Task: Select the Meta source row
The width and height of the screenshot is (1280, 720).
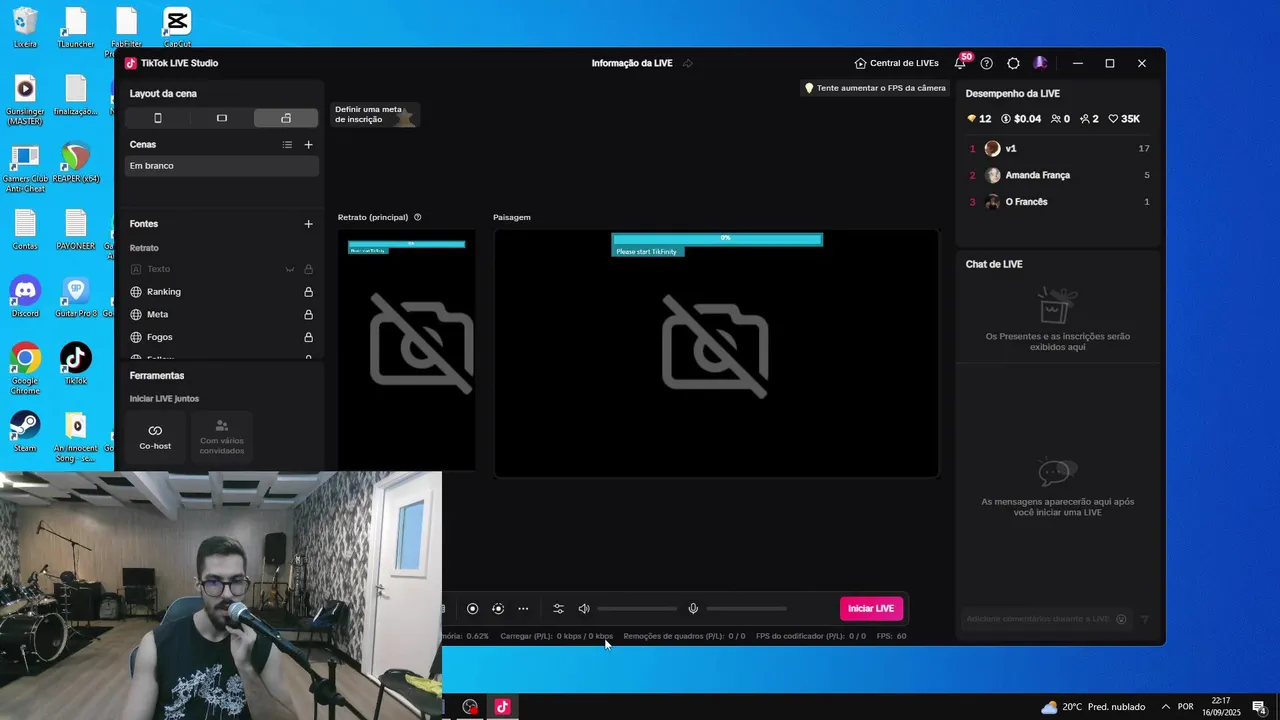Action: [221, 315]
